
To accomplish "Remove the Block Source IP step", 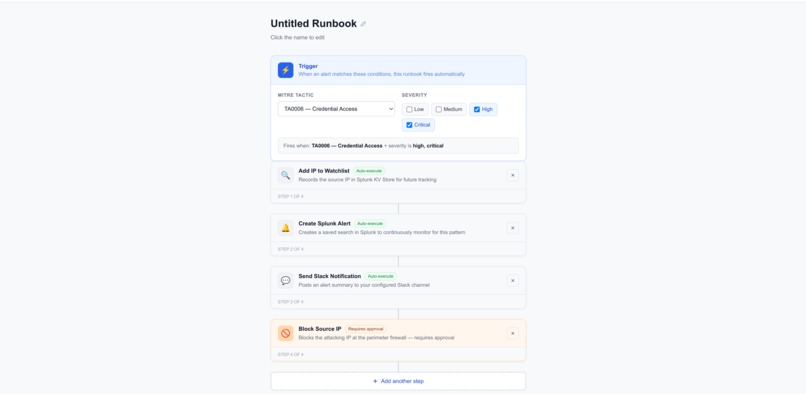I will click(x=512, y=333).
